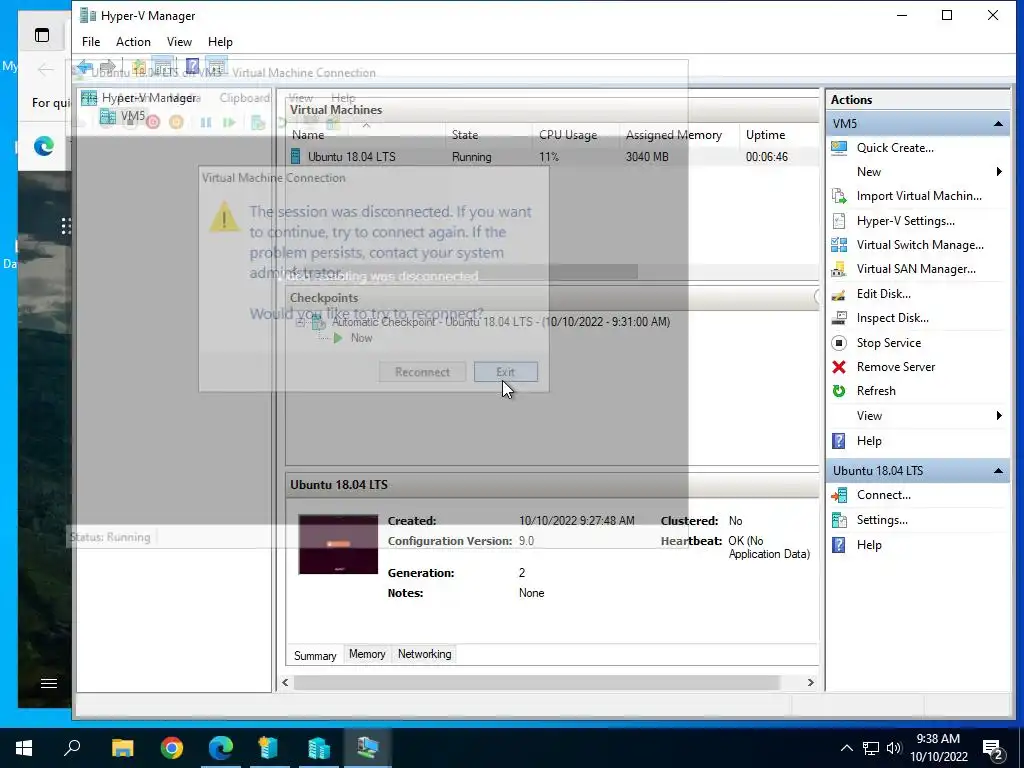Open Settings under Ubuntu 18.04 LTS actions
1024x768 pixels.
(882, 520)
